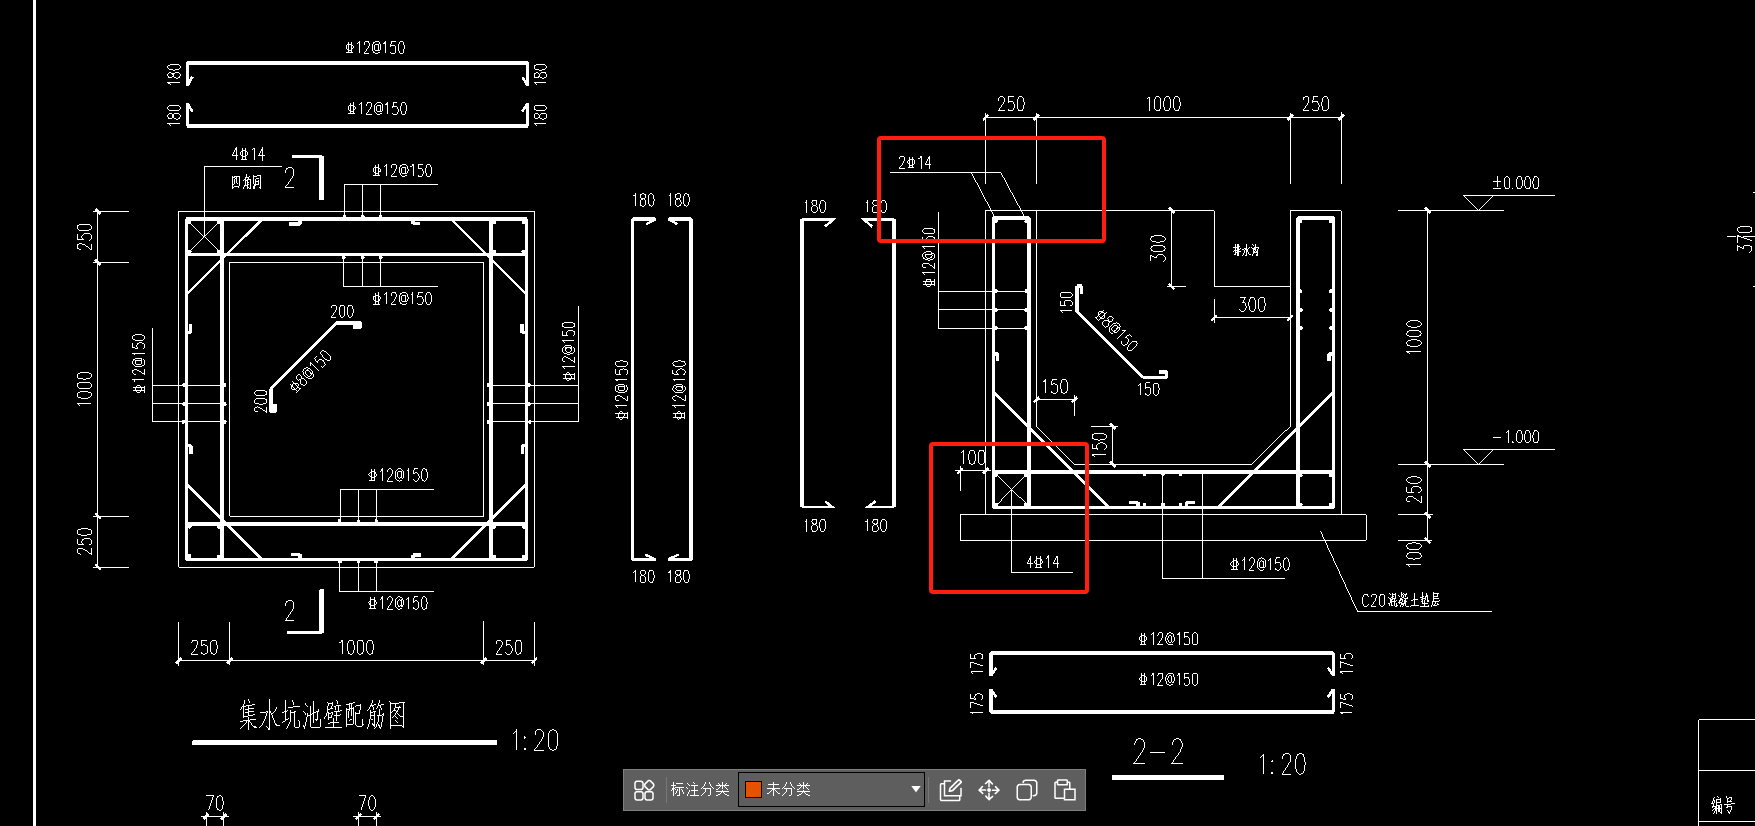This screenshot has width=1755, height=826.
Task: Click the 编号 title block cell
Action: [x=1722, y=805]
